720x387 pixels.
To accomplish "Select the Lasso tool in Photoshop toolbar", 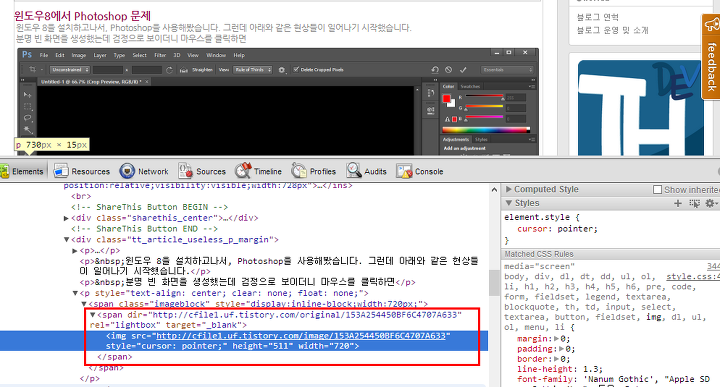I will pos(28,118).
